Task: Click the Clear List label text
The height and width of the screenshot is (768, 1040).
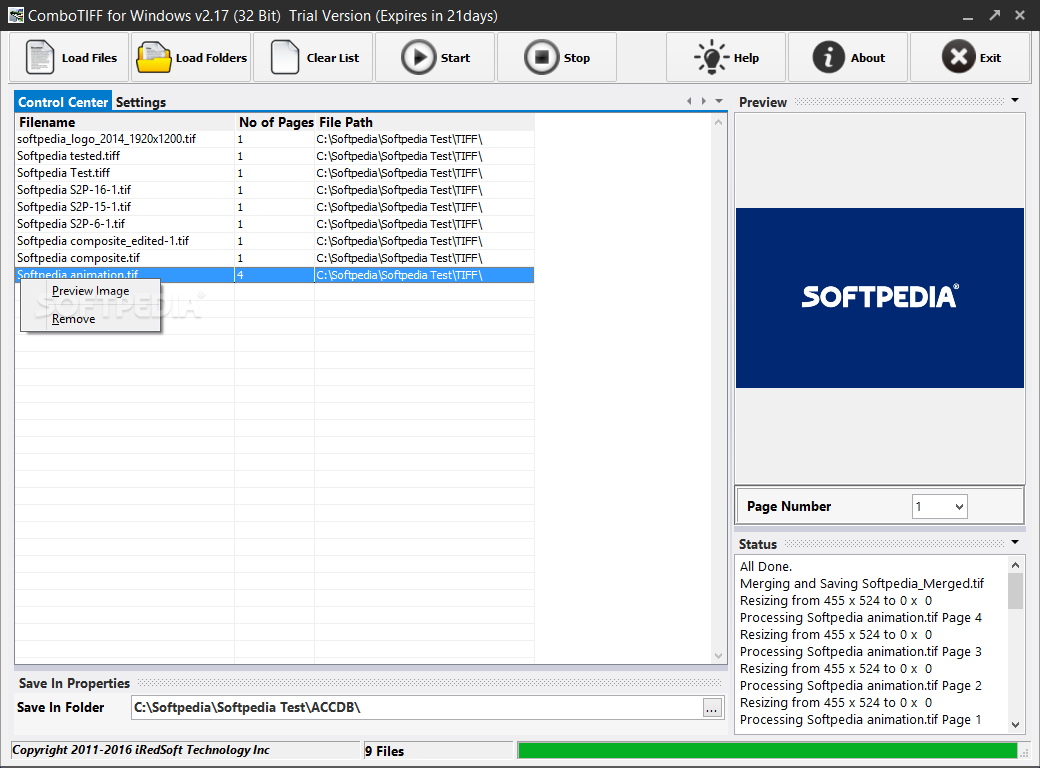Action: click(332, 58)
